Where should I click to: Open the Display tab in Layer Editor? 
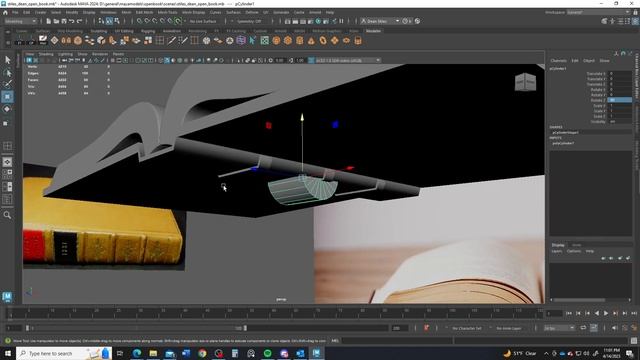coord(558,245)
